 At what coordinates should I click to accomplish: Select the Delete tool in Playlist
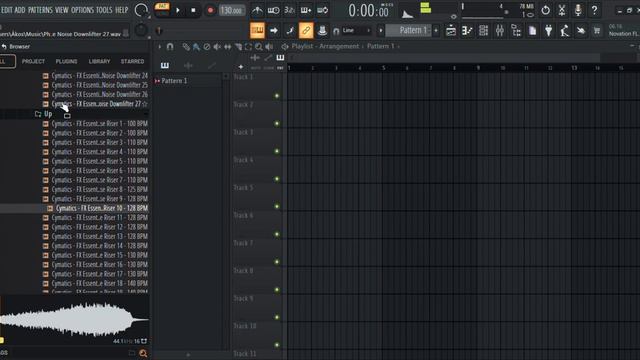[207, 47]
